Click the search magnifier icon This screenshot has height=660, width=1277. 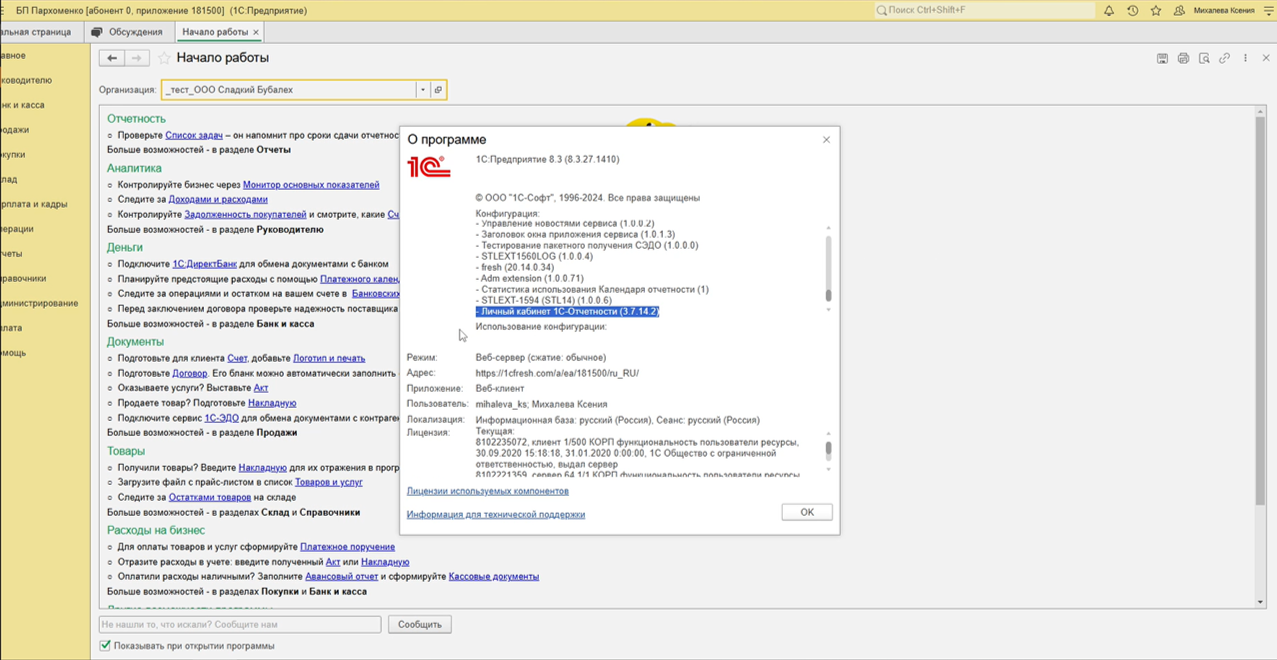coord(881,10)
